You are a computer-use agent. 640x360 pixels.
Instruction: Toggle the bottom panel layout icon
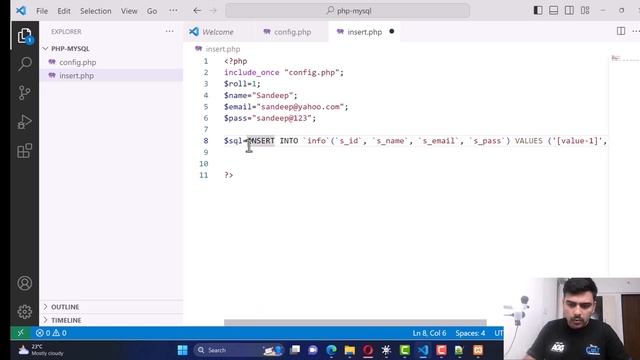[553, 11]
